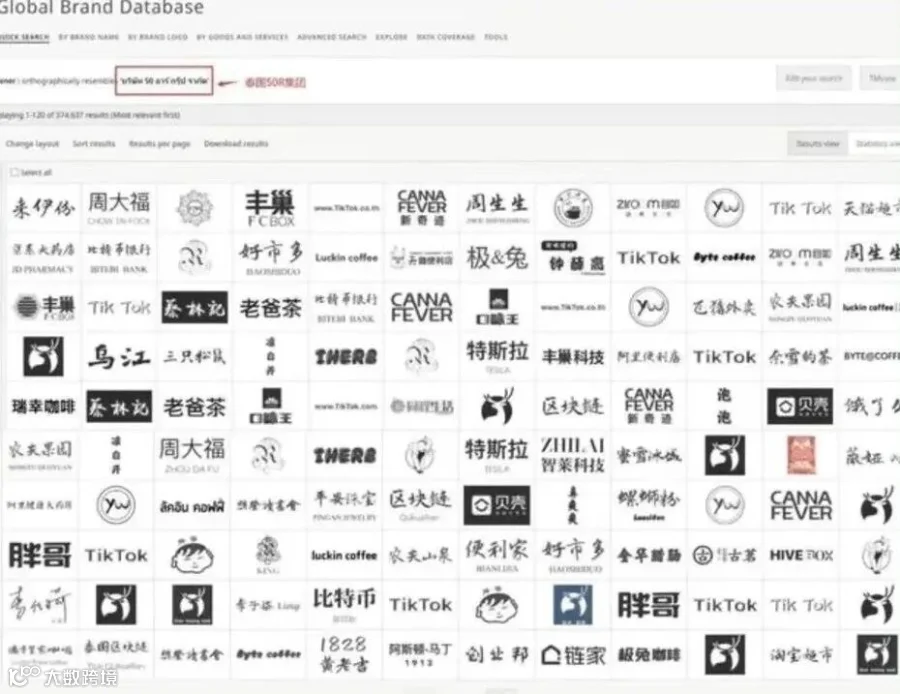The image size is (900, 694).
Task: Open the Explore tab
Action: click(x=391, y=37)
